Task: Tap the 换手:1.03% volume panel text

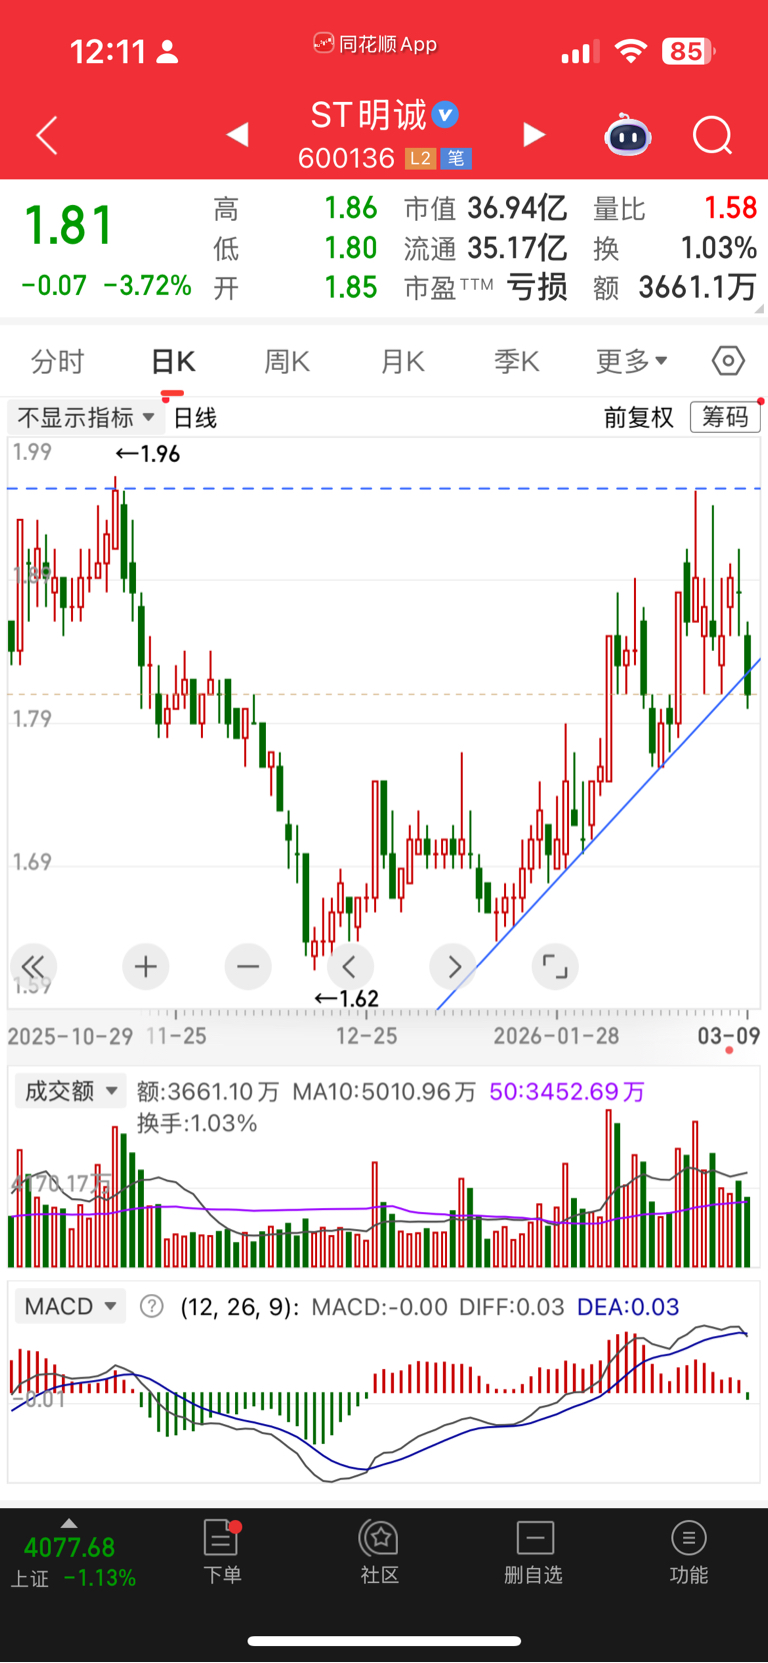Action: coord(197,1123)
